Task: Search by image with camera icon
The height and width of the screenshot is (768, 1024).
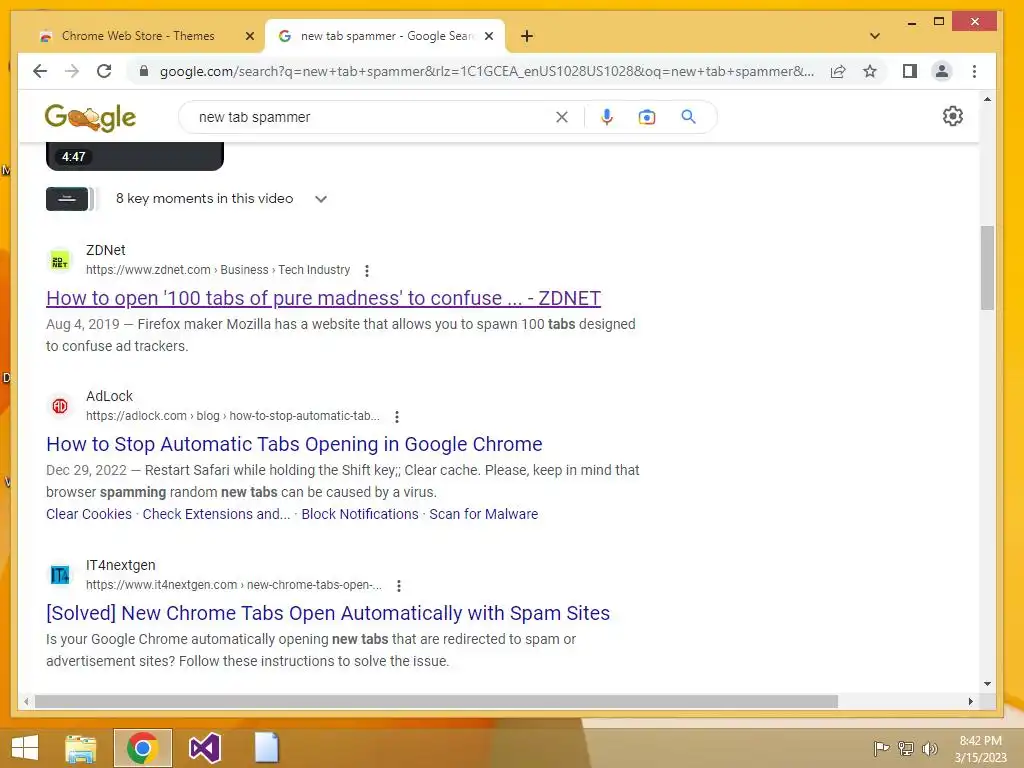Action: [x=647, y=117]
